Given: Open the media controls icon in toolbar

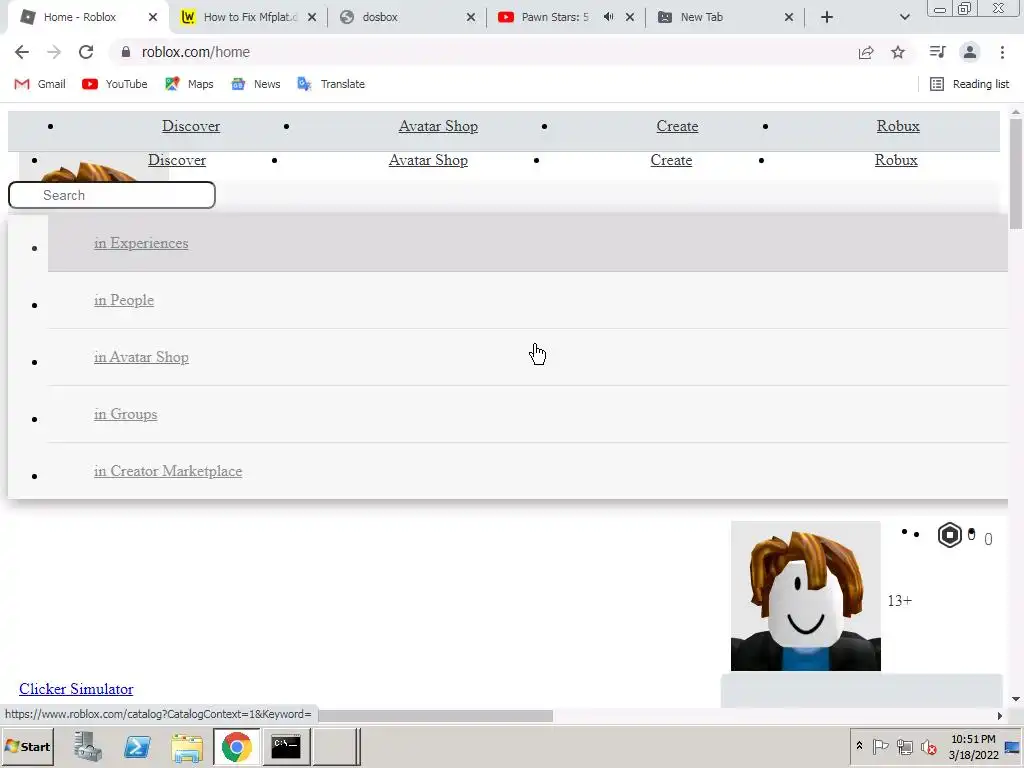Looking at the screenshot, I should point(937,52).
